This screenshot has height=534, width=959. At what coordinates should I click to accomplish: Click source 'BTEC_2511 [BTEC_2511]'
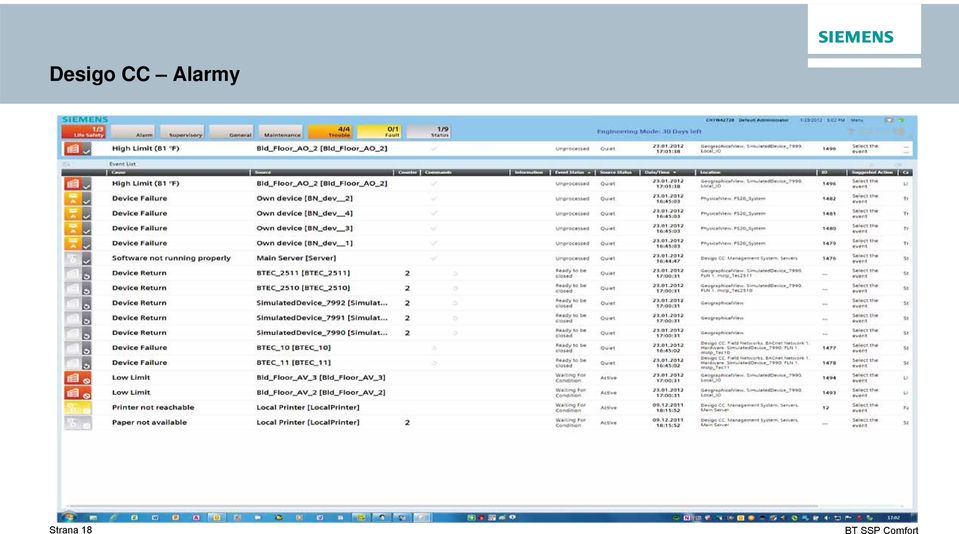click(x=303, y=273)
